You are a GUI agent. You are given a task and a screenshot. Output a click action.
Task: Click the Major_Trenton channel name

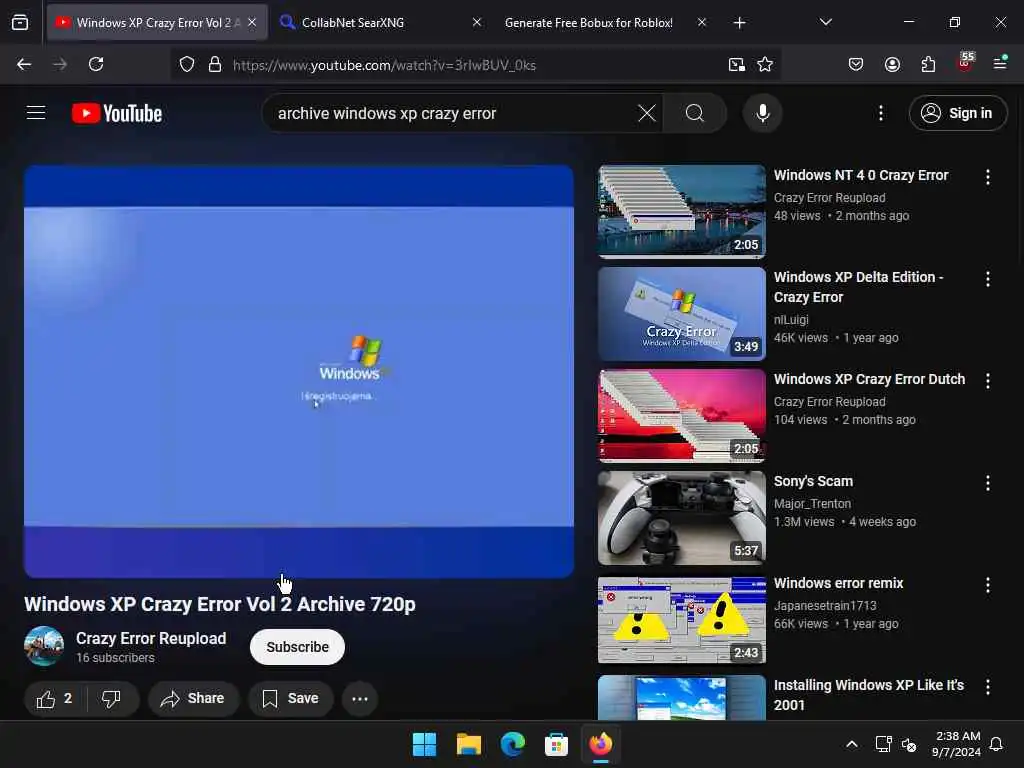pos(812,504)
